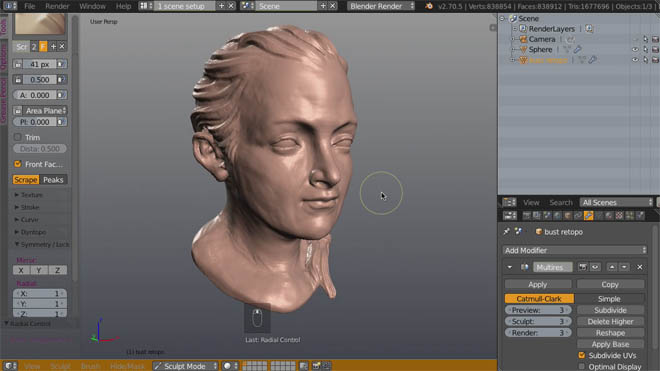
Task: Open Area Plane sculpt plane dropdown
Action: point(45,110)
